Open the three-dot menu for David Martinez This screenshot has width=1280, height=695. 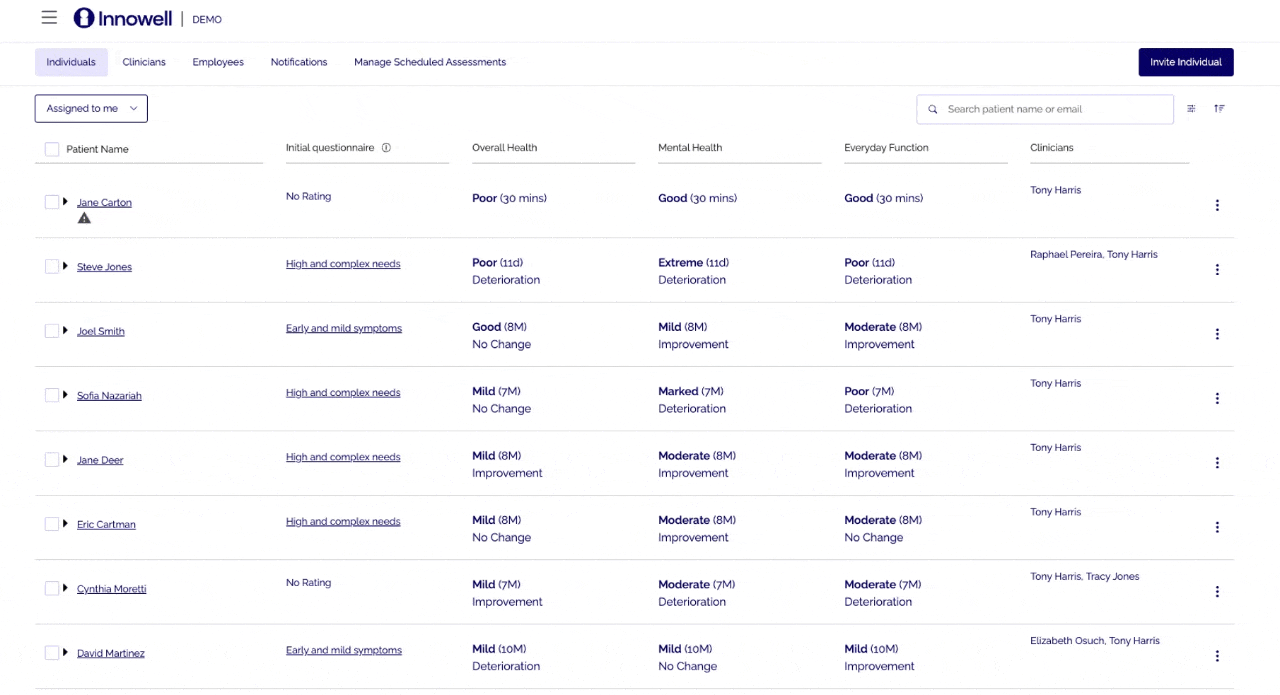tap(1217, 656)
